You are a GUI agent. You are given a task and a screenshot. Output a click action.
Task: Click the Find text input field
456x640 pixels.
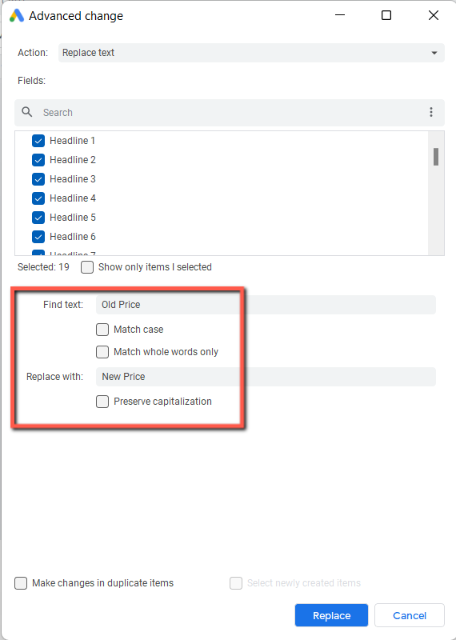266,305
